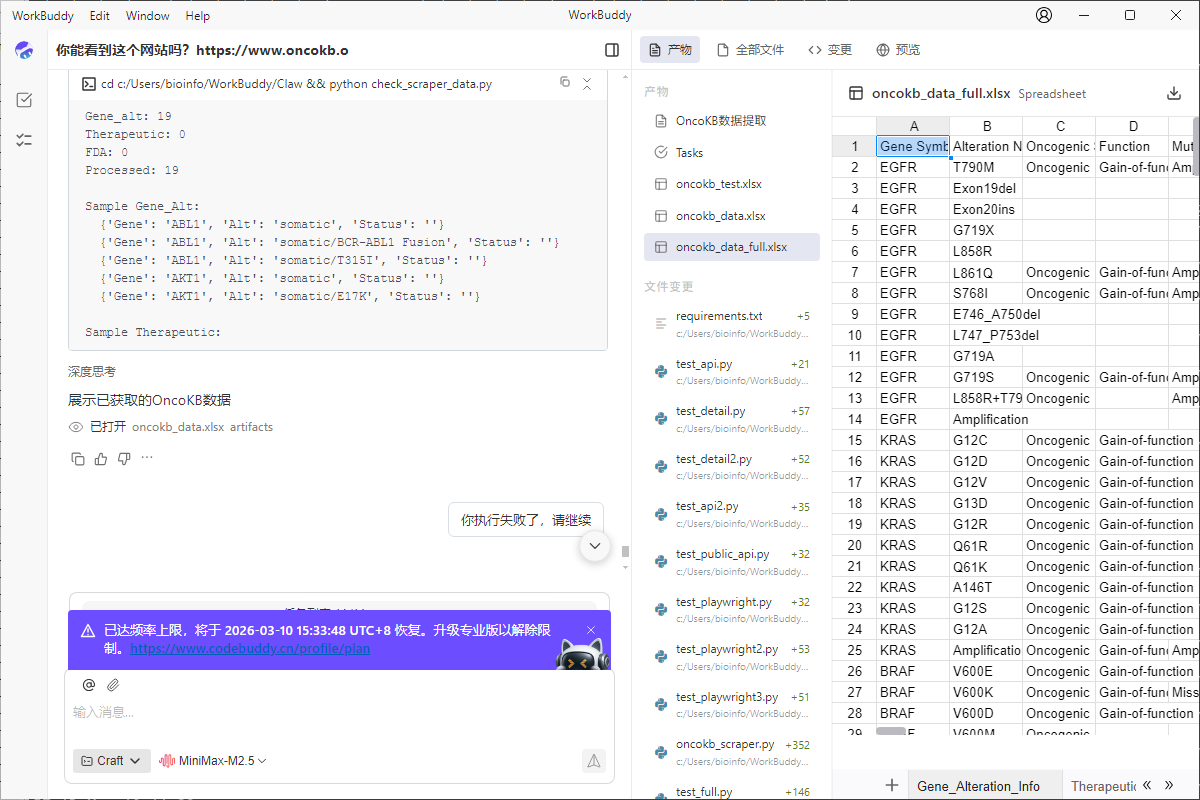Open the OncoKB数据提取 artifact

[x=732, y=121]
